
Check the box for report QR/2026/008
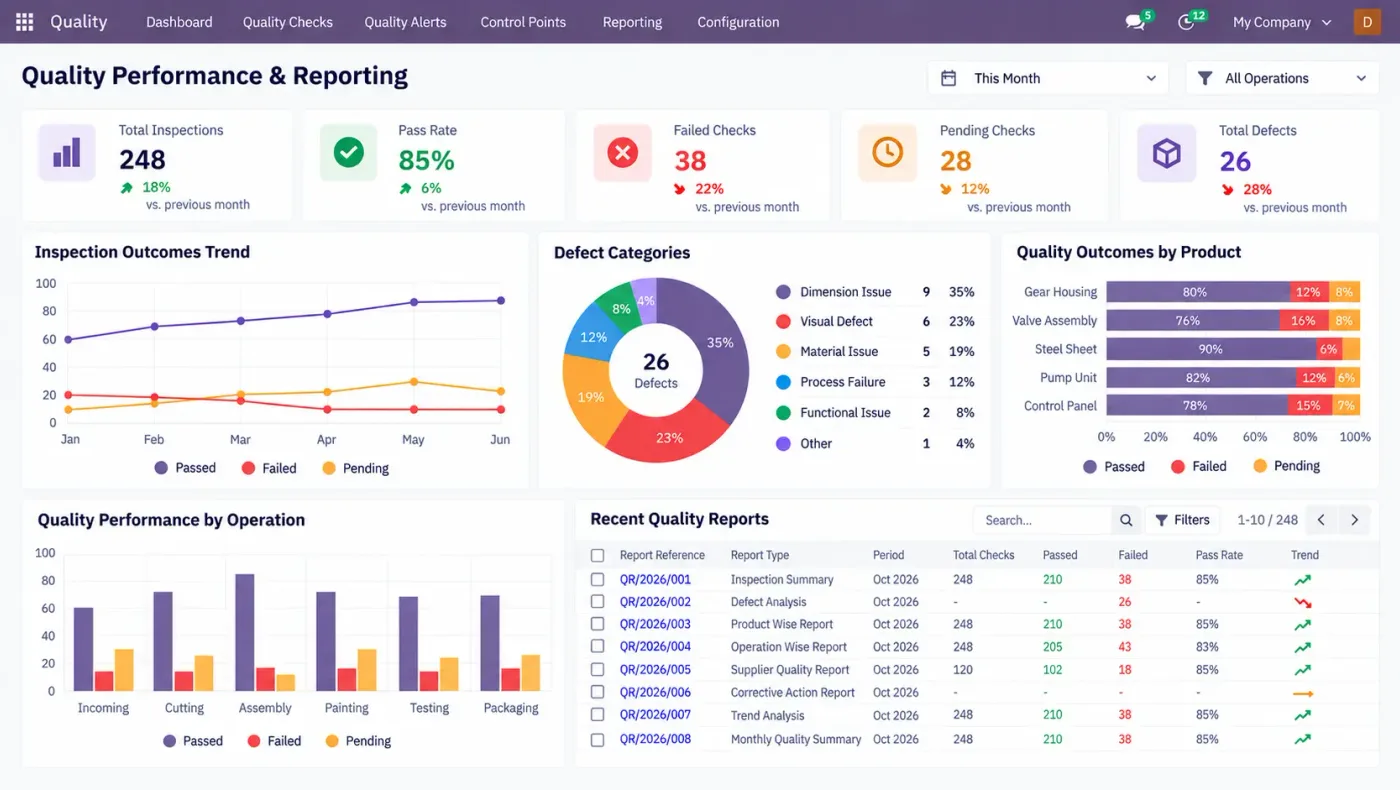click(597, 740)
